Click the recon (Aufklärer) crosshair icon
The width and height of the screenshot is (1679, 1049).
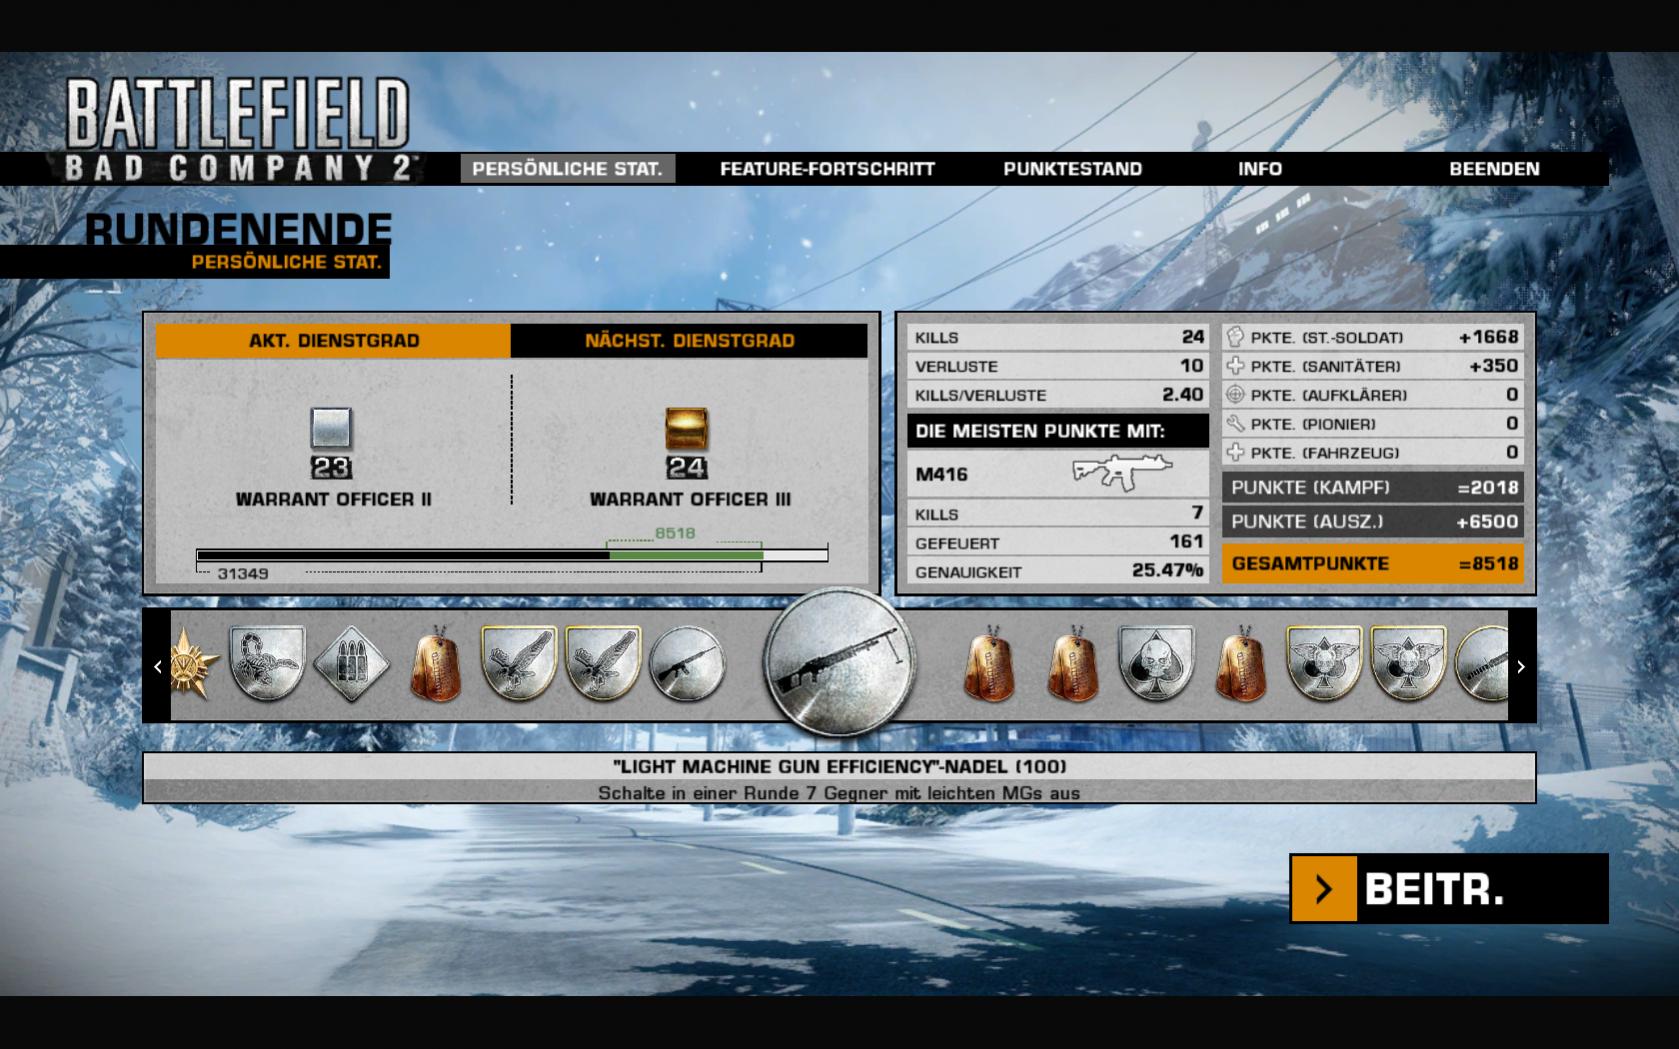click(x=1235, y=394)
